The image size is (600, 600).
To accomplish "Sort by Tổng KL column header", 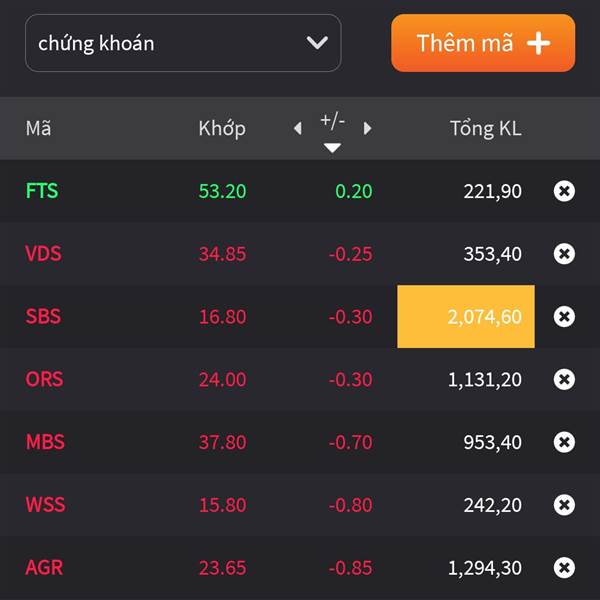I will click(x=486, y=129).
